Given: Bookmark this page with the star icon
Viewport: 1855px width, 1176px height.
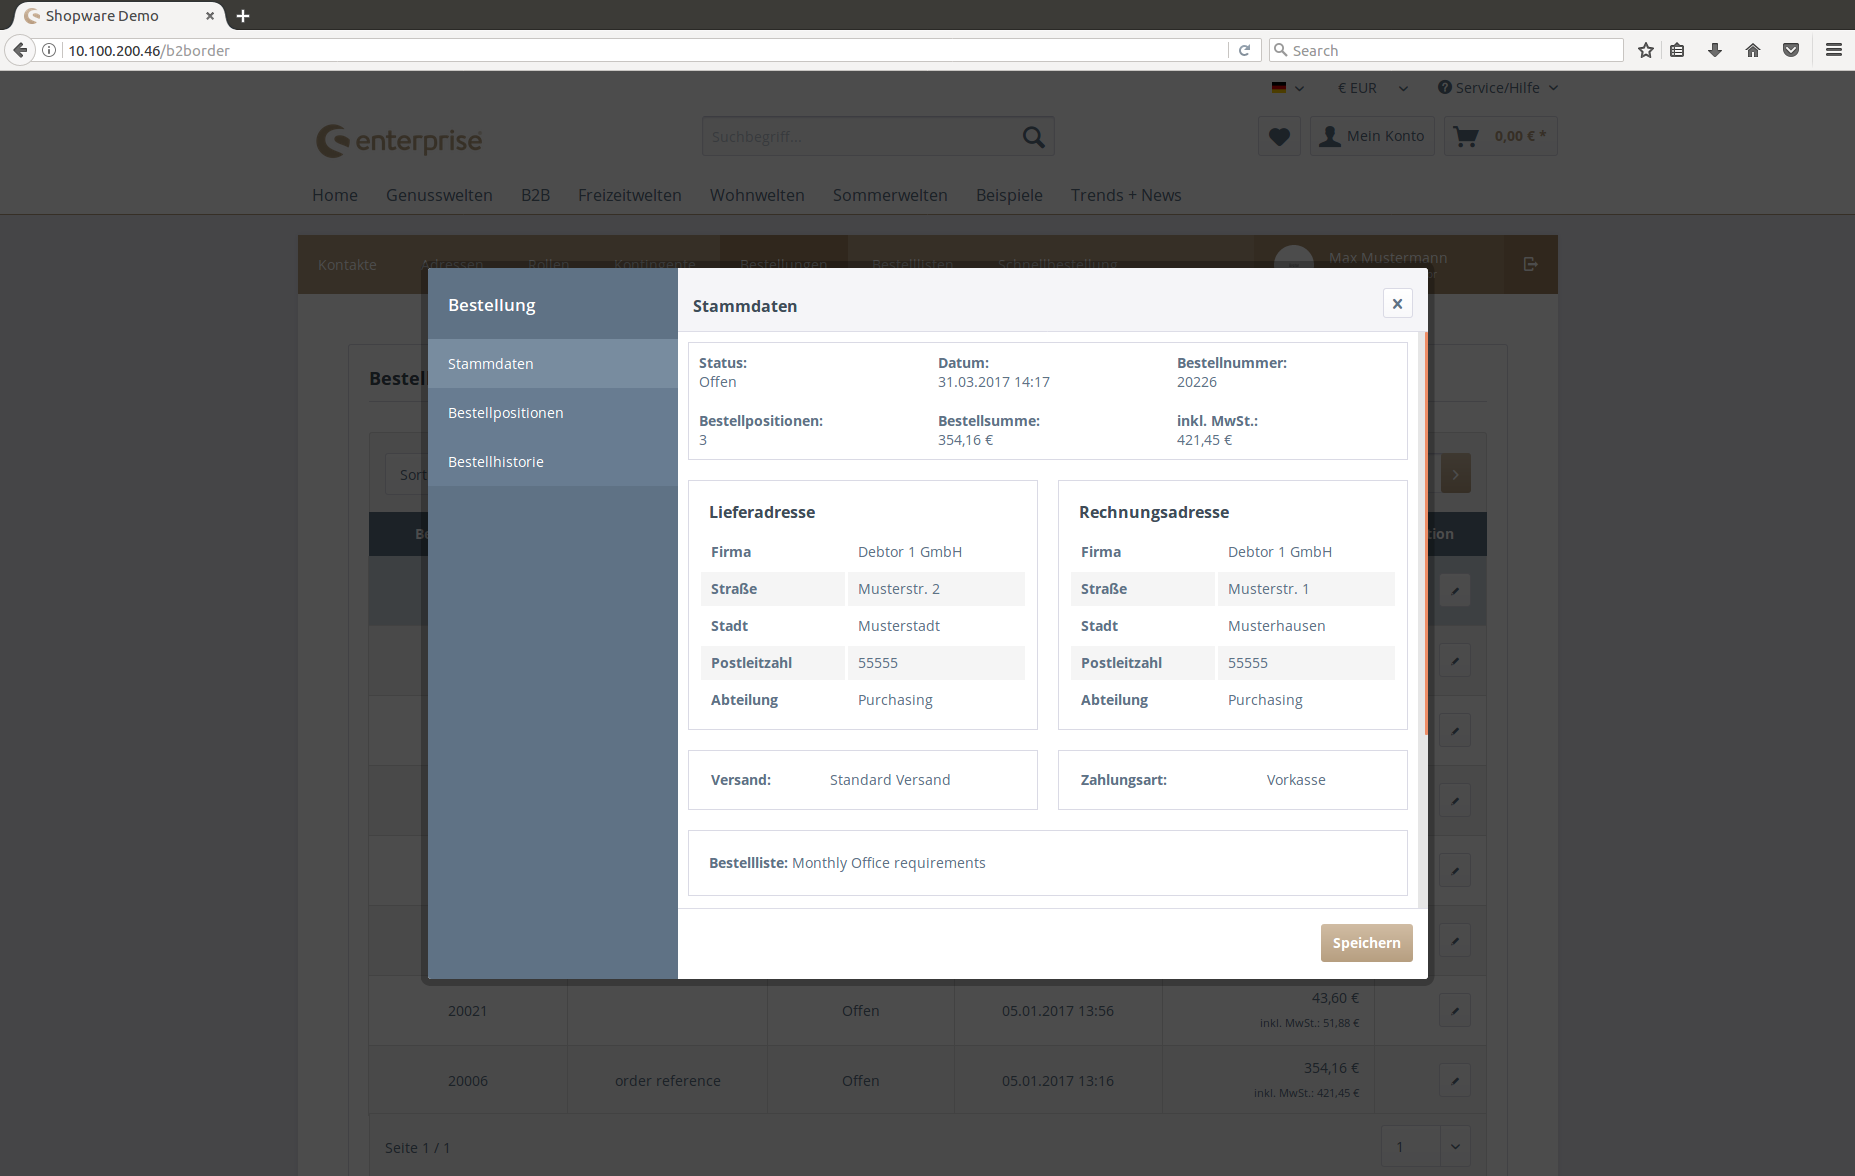Looking at the screenshot, I should pyautogui.click(x=1646, y=50).
